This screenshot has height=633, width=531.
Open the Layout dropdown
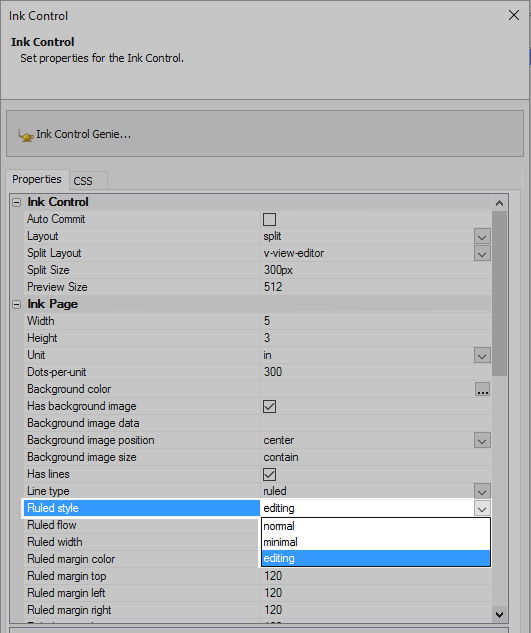coord(483,237)
